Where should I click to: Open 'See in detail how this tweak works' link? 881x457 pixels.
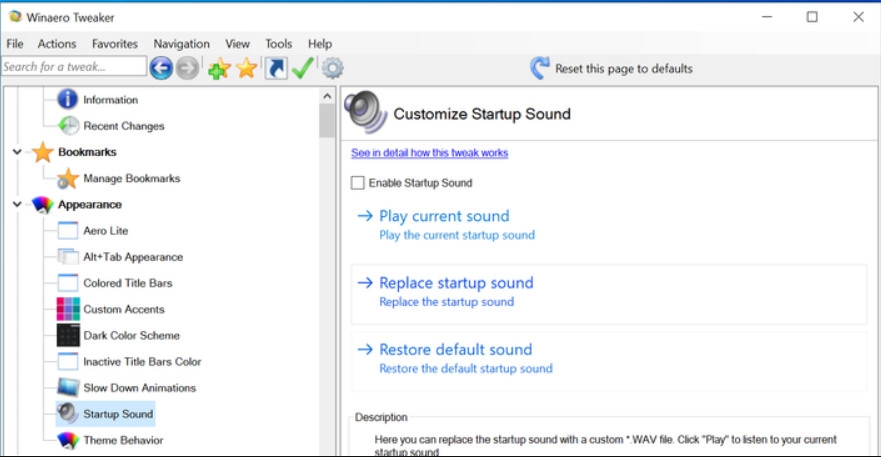click(x=429, y=153)
